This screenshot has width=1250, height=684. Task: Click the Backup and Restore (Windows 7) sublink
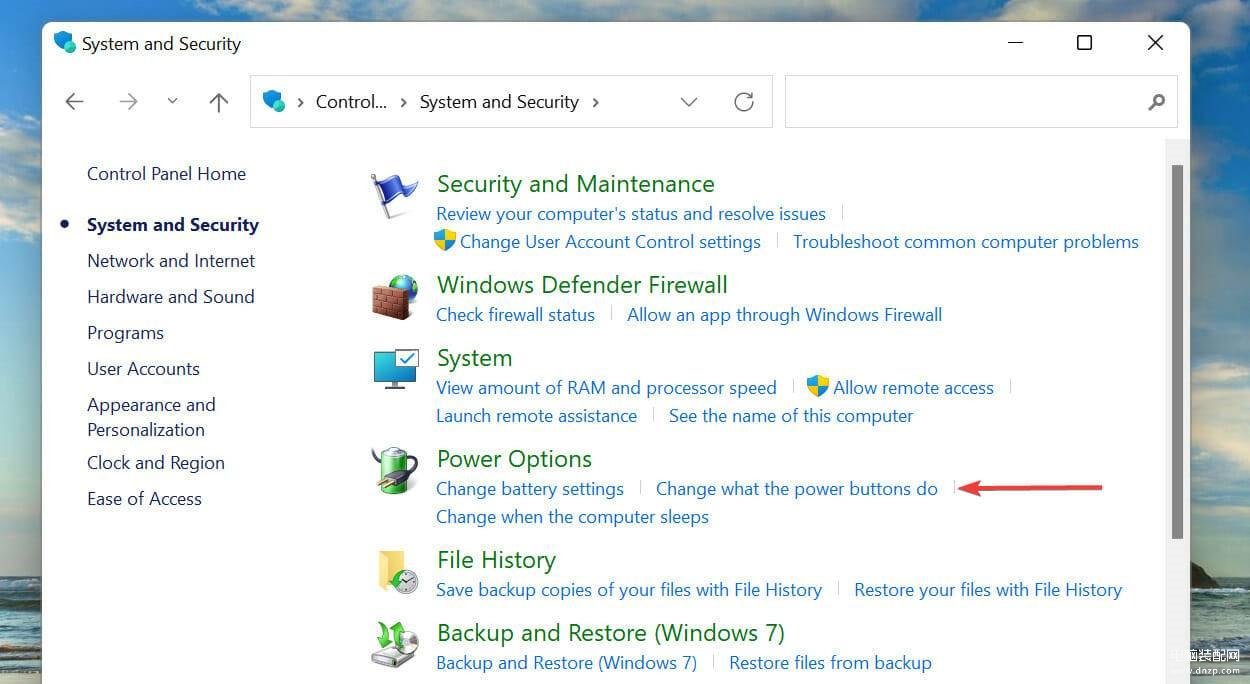[566, 662]
